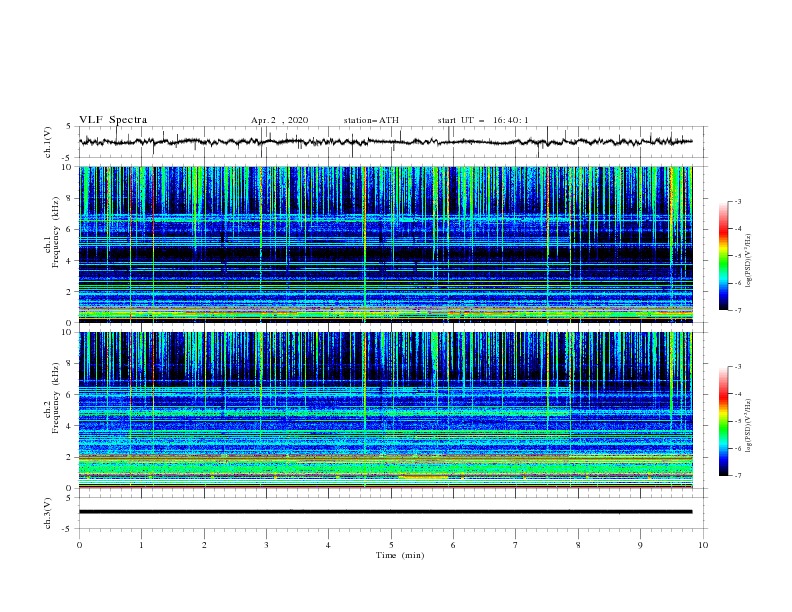Click the 4 kHz tick of ch.1 spectrogram
The height and width of the screenshot is (612, 792).
(x=70, y=261)
